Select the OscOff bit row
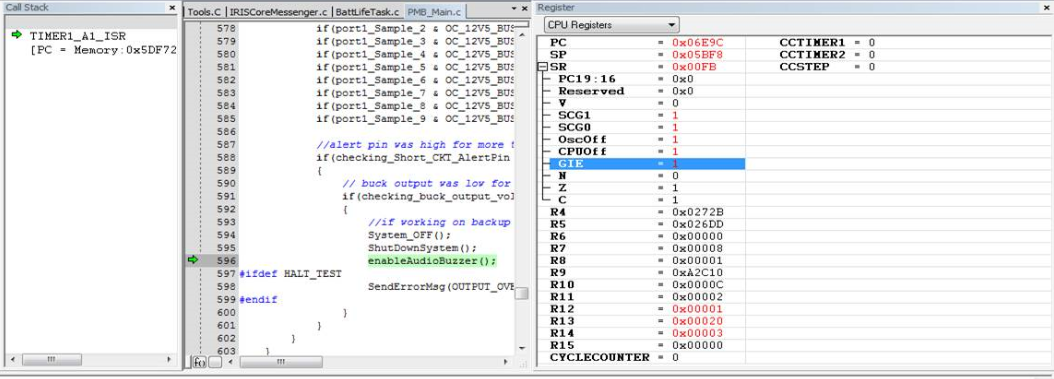1054x379 pixels. pos(647,139)
